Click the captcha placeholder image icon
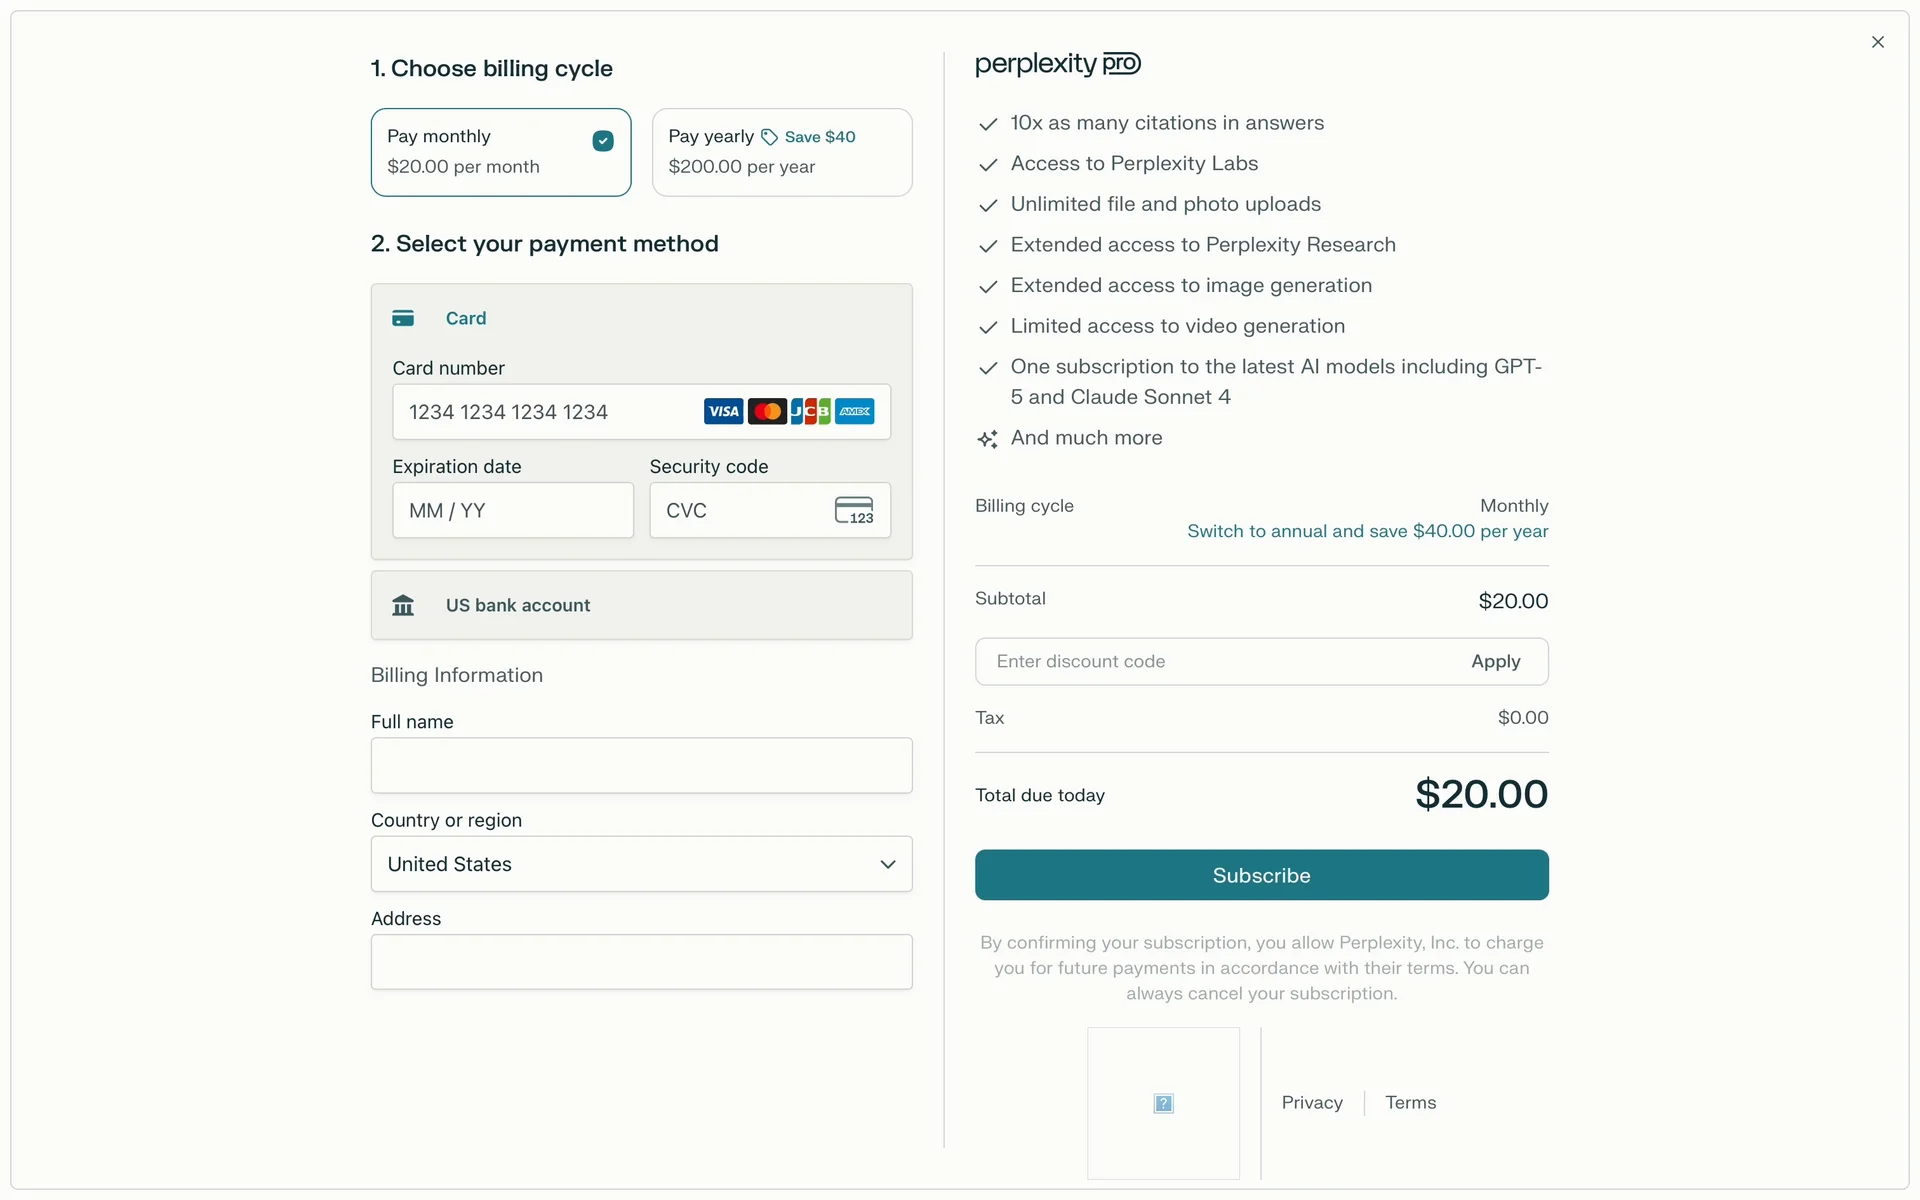This screenshot has width=1920, height=1200. pyautogui.click(x=1163, y=1103)
